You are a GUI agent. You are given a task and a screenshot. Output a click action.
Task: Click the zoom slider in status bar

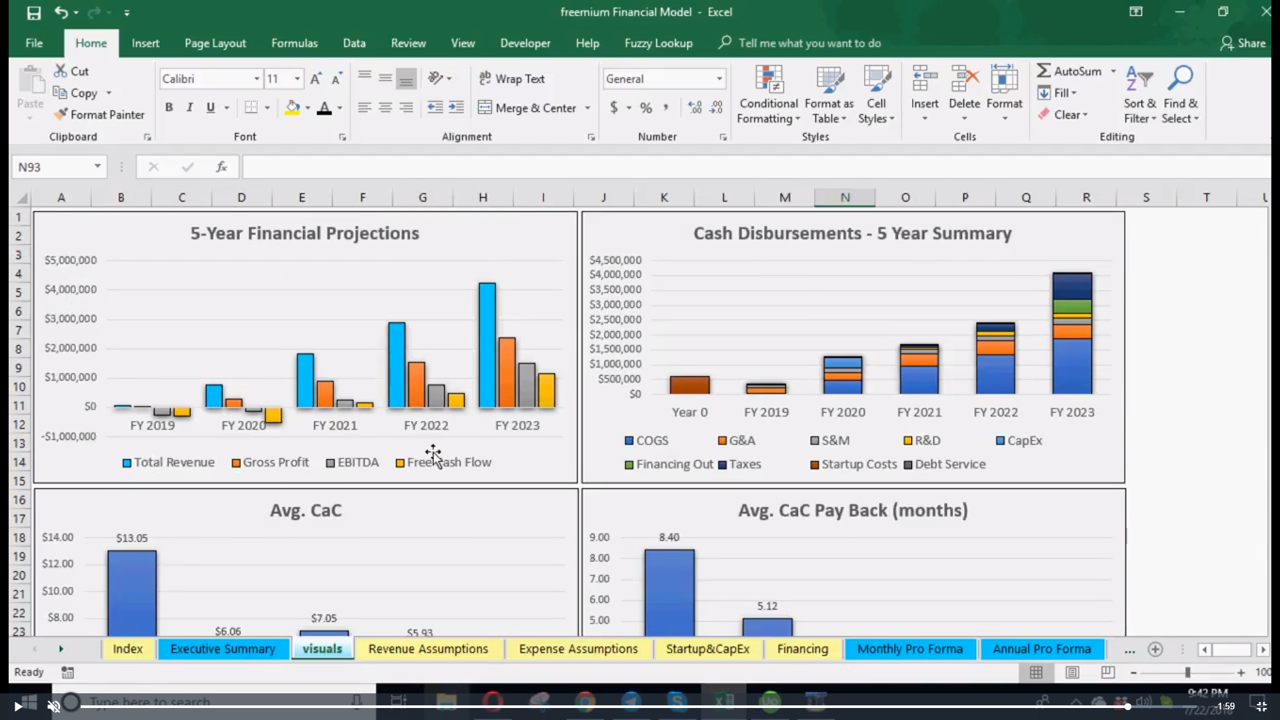click(x=1187, y=673)
